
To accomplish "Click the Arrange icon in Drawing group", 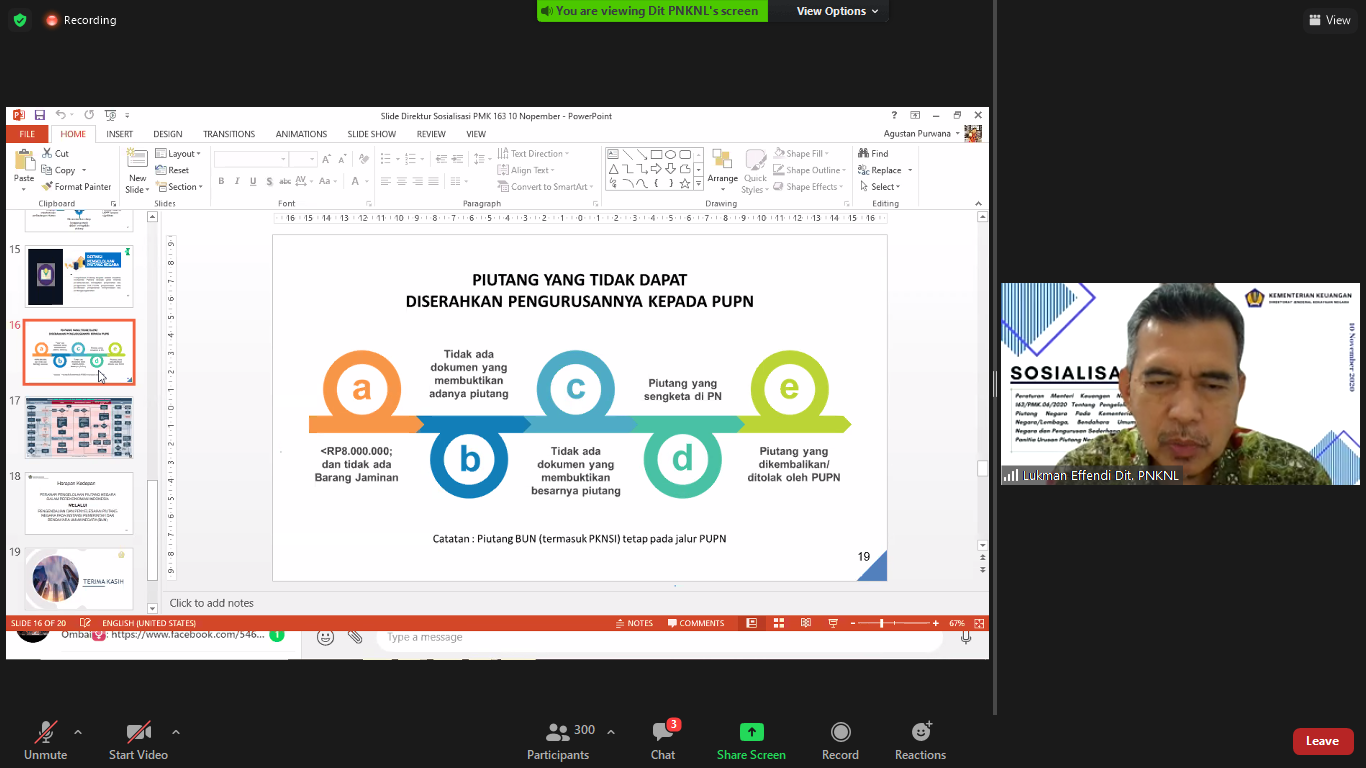I will [722, 168].
